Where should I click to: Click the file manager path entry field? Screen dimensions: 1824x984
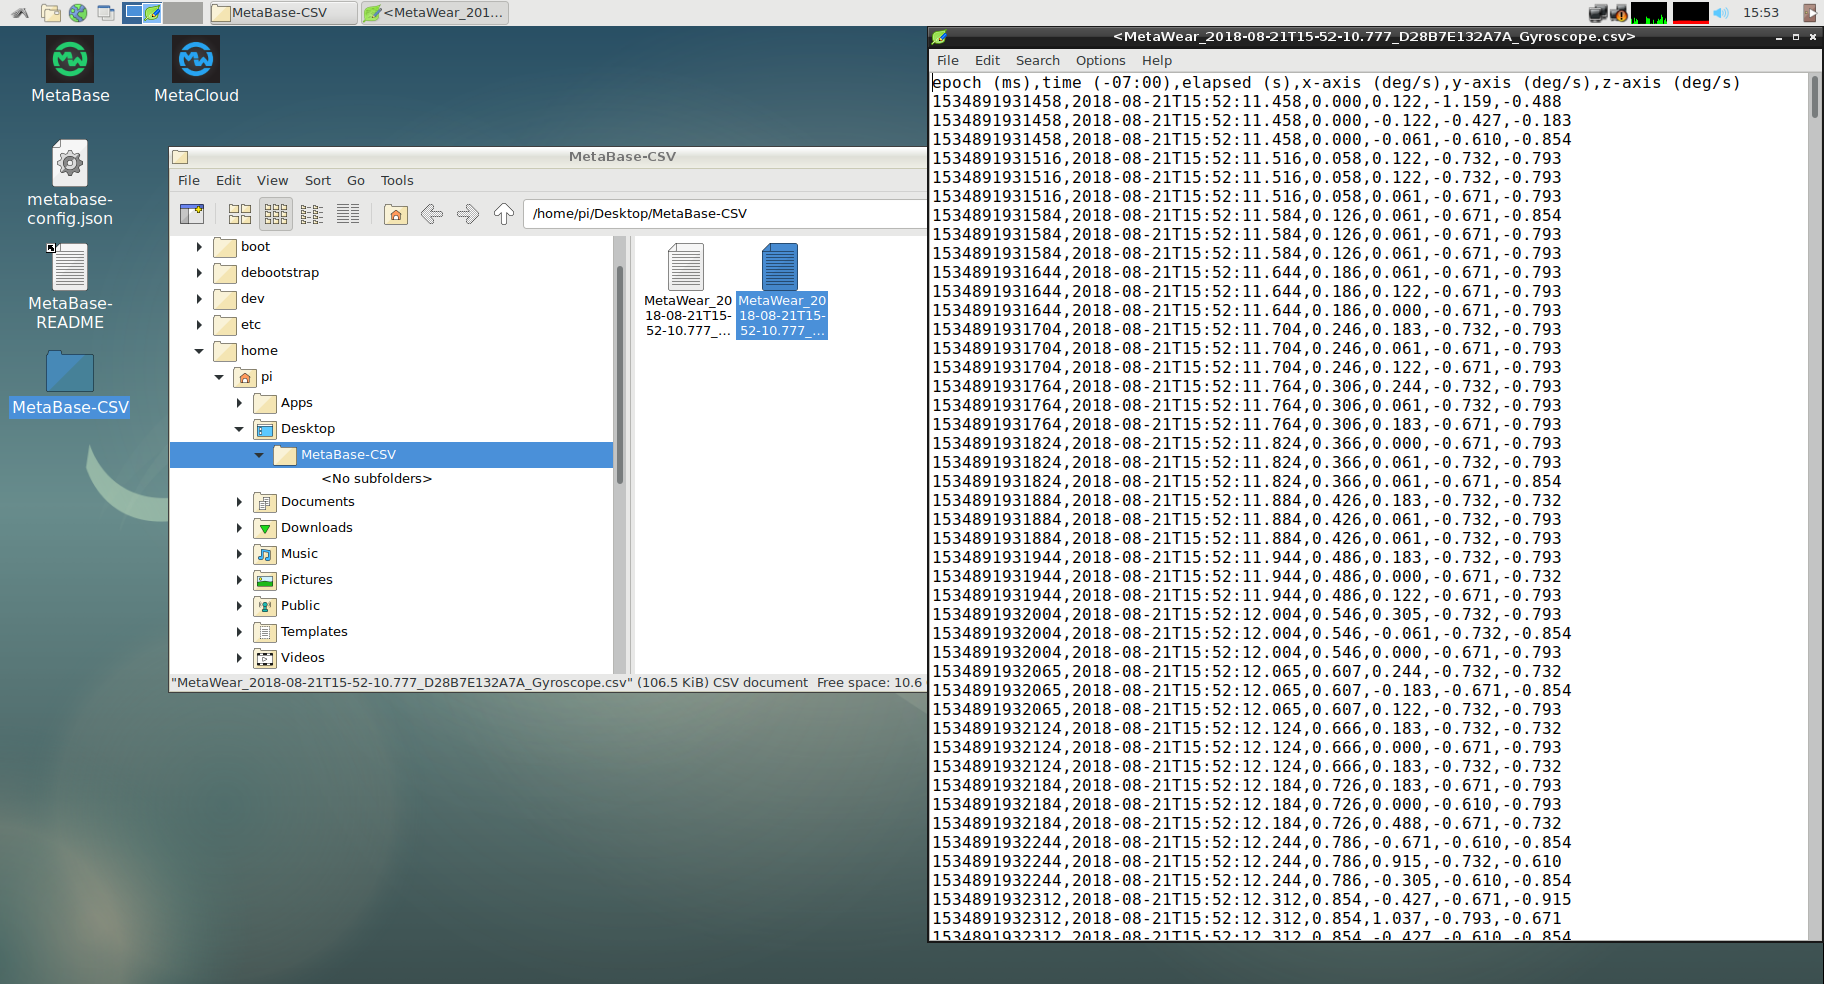tap(724, 214)
